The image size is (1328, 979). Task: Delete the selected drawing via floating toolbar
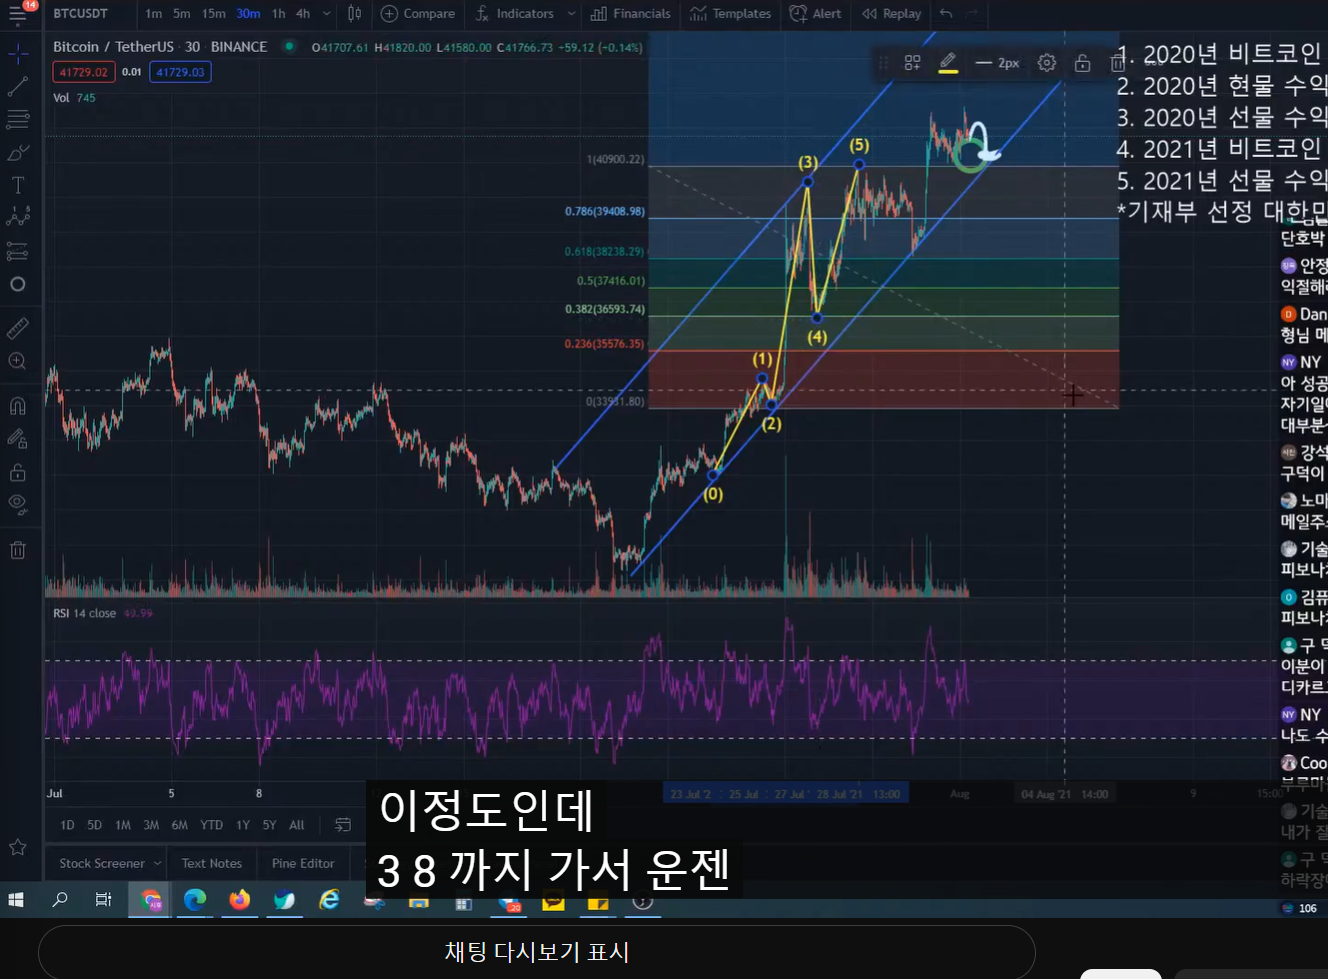point(1116,63)
